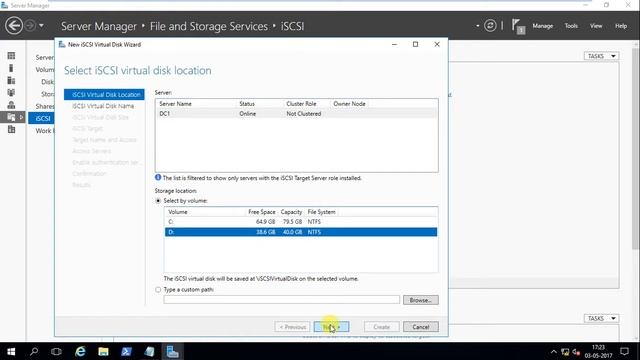This screenshot has height=360, width=640.
Task: Open the Manage menu
Action: coord(542,26)
